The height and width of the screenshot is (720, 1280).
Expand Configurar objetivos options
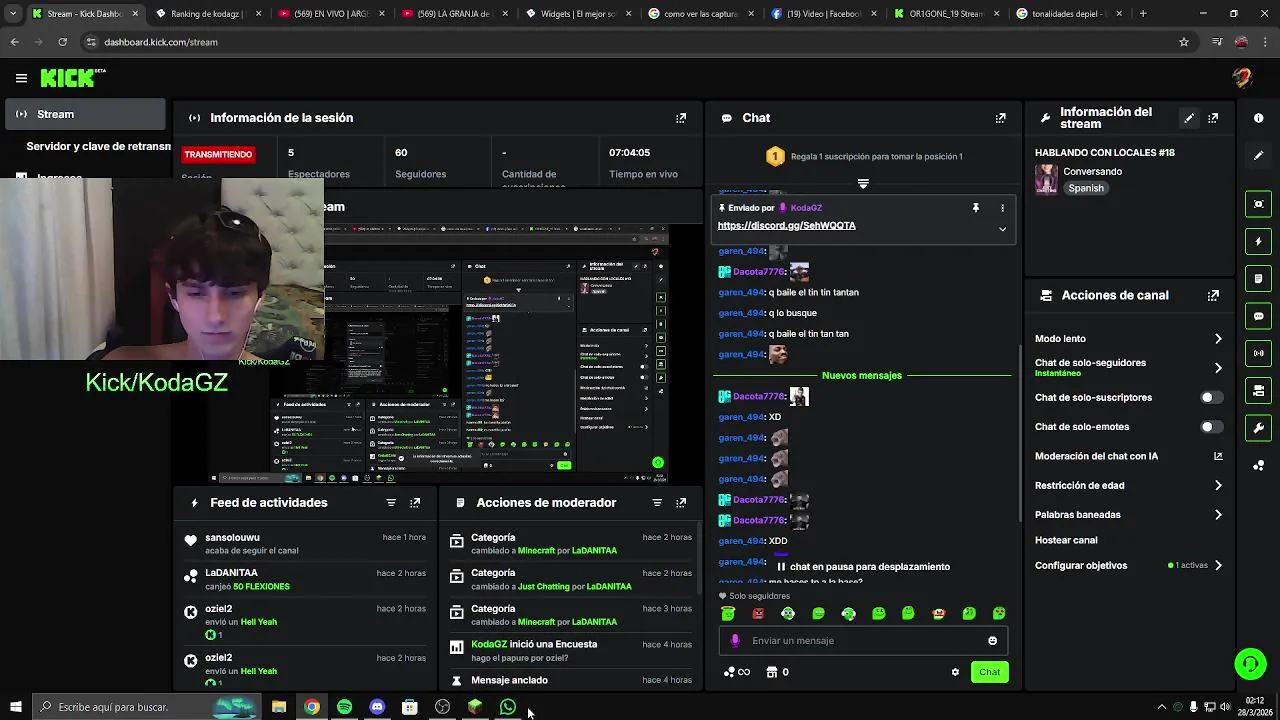[1218, 566]
